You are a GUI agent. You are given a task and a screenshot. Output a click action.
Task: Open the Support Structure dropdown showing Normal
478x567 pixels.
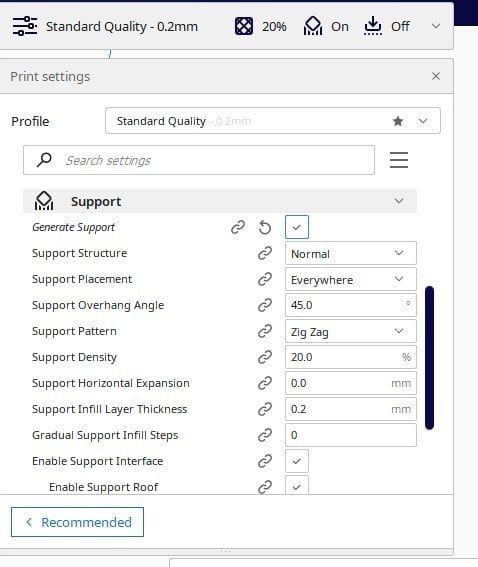coord(351,253)
